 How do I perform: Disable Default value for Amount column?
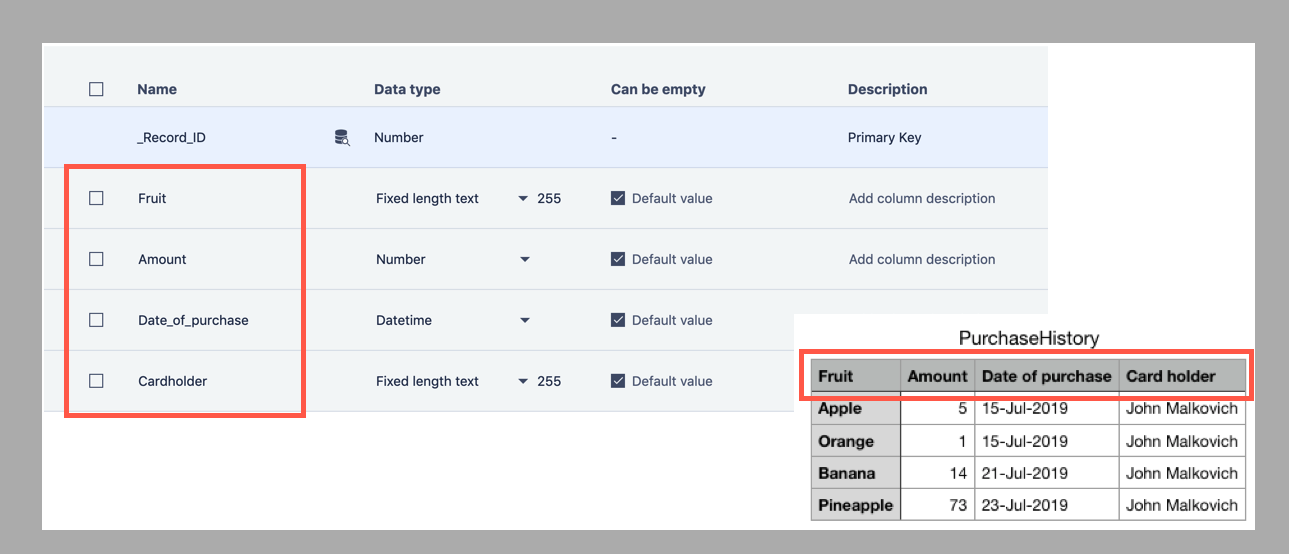[x=618, y=259]
